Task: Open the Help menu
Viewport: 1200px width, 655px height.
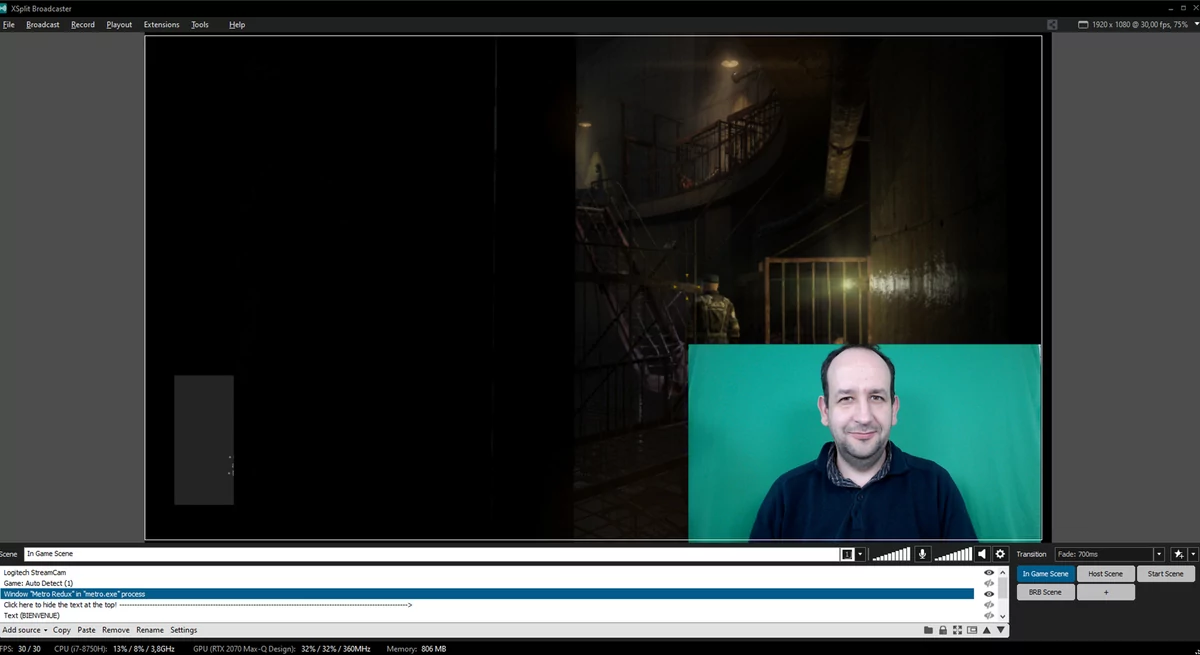Action: coord(237,25)
